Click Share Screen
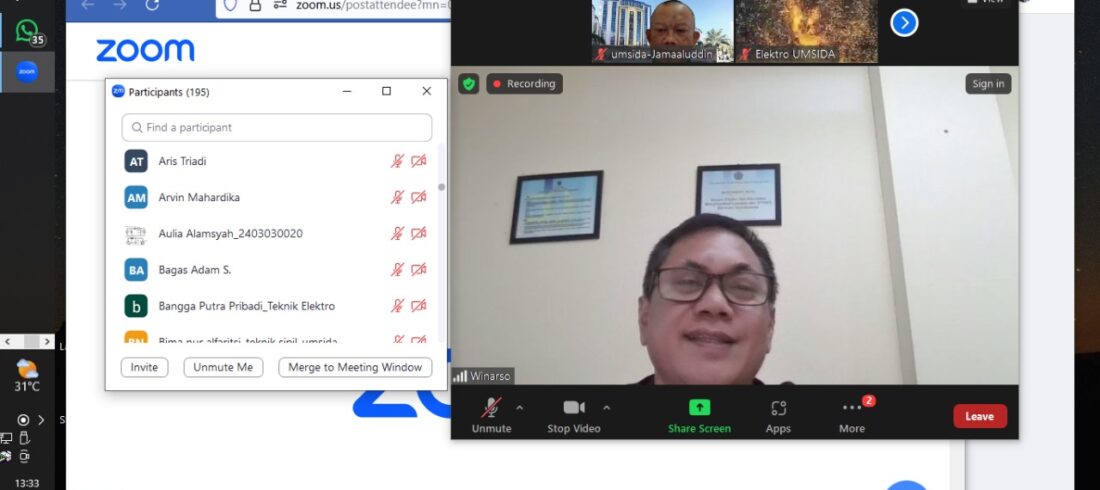The image size is (1100, 490). (x=699, y=416)
